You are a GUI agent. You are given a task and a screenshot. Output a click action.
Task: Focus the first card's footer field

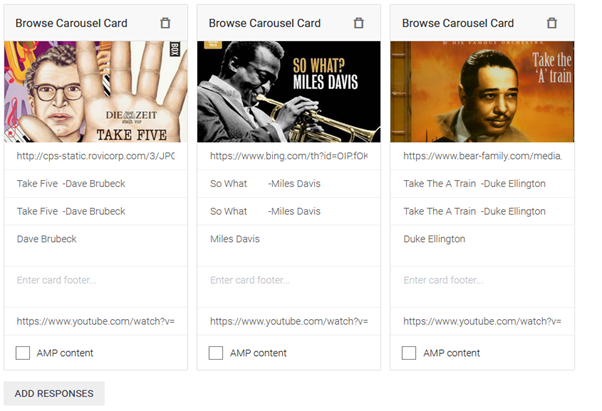(96, 287)
